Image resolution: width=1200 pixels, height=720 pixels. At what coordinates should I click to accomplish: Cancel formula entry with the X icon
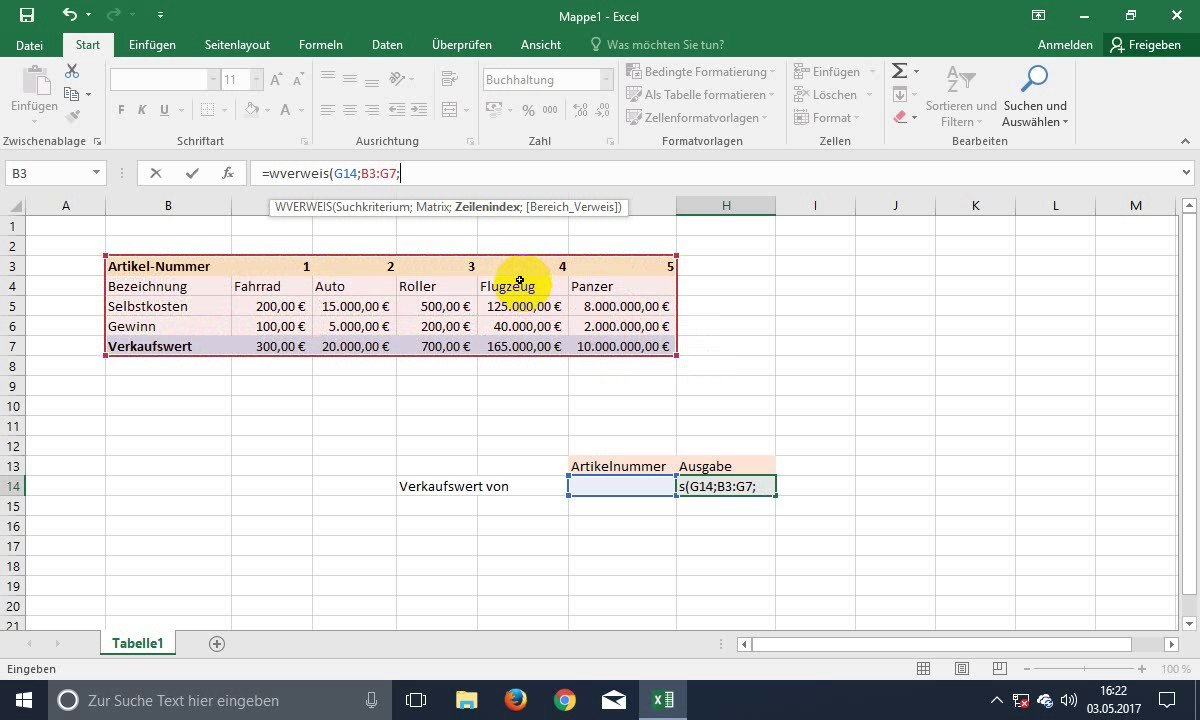click(155, 173)
